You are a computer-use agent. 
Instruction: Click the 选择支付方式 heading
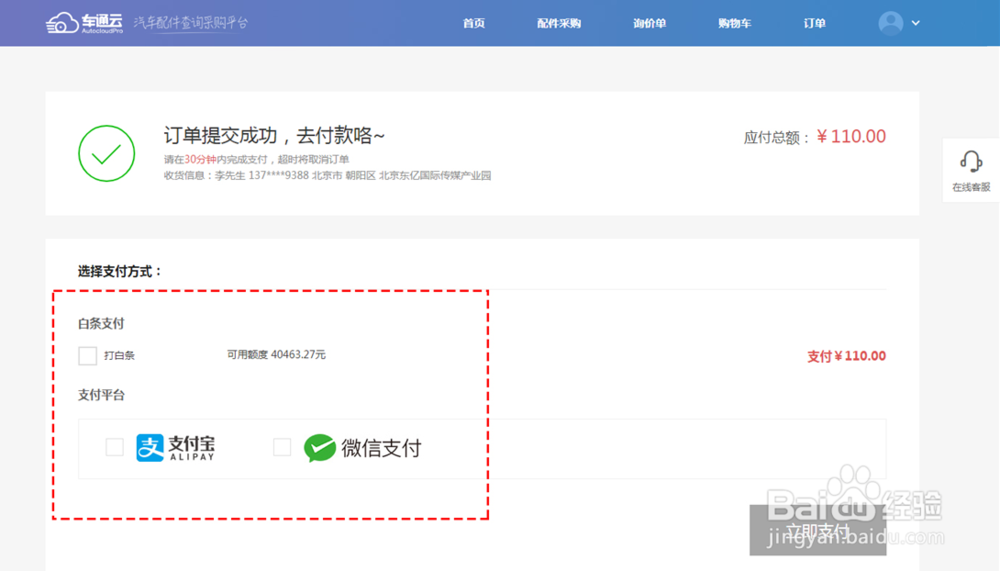(120, 271)
